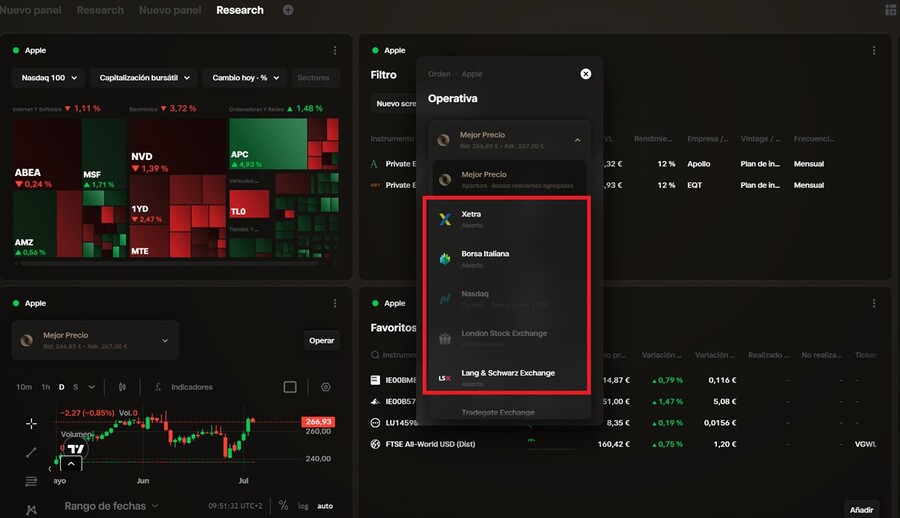Click the Operar button

pos(321,341)
